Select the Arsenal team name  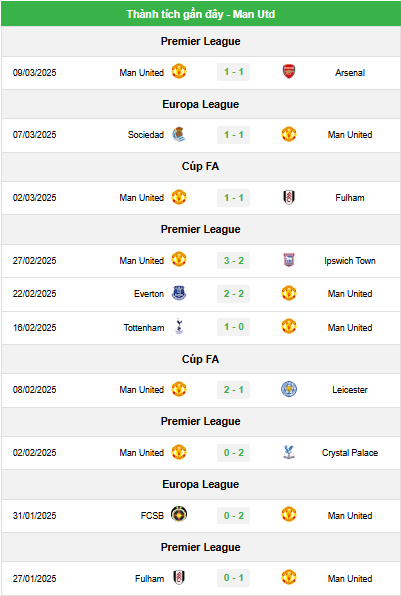tap(350, 73)
